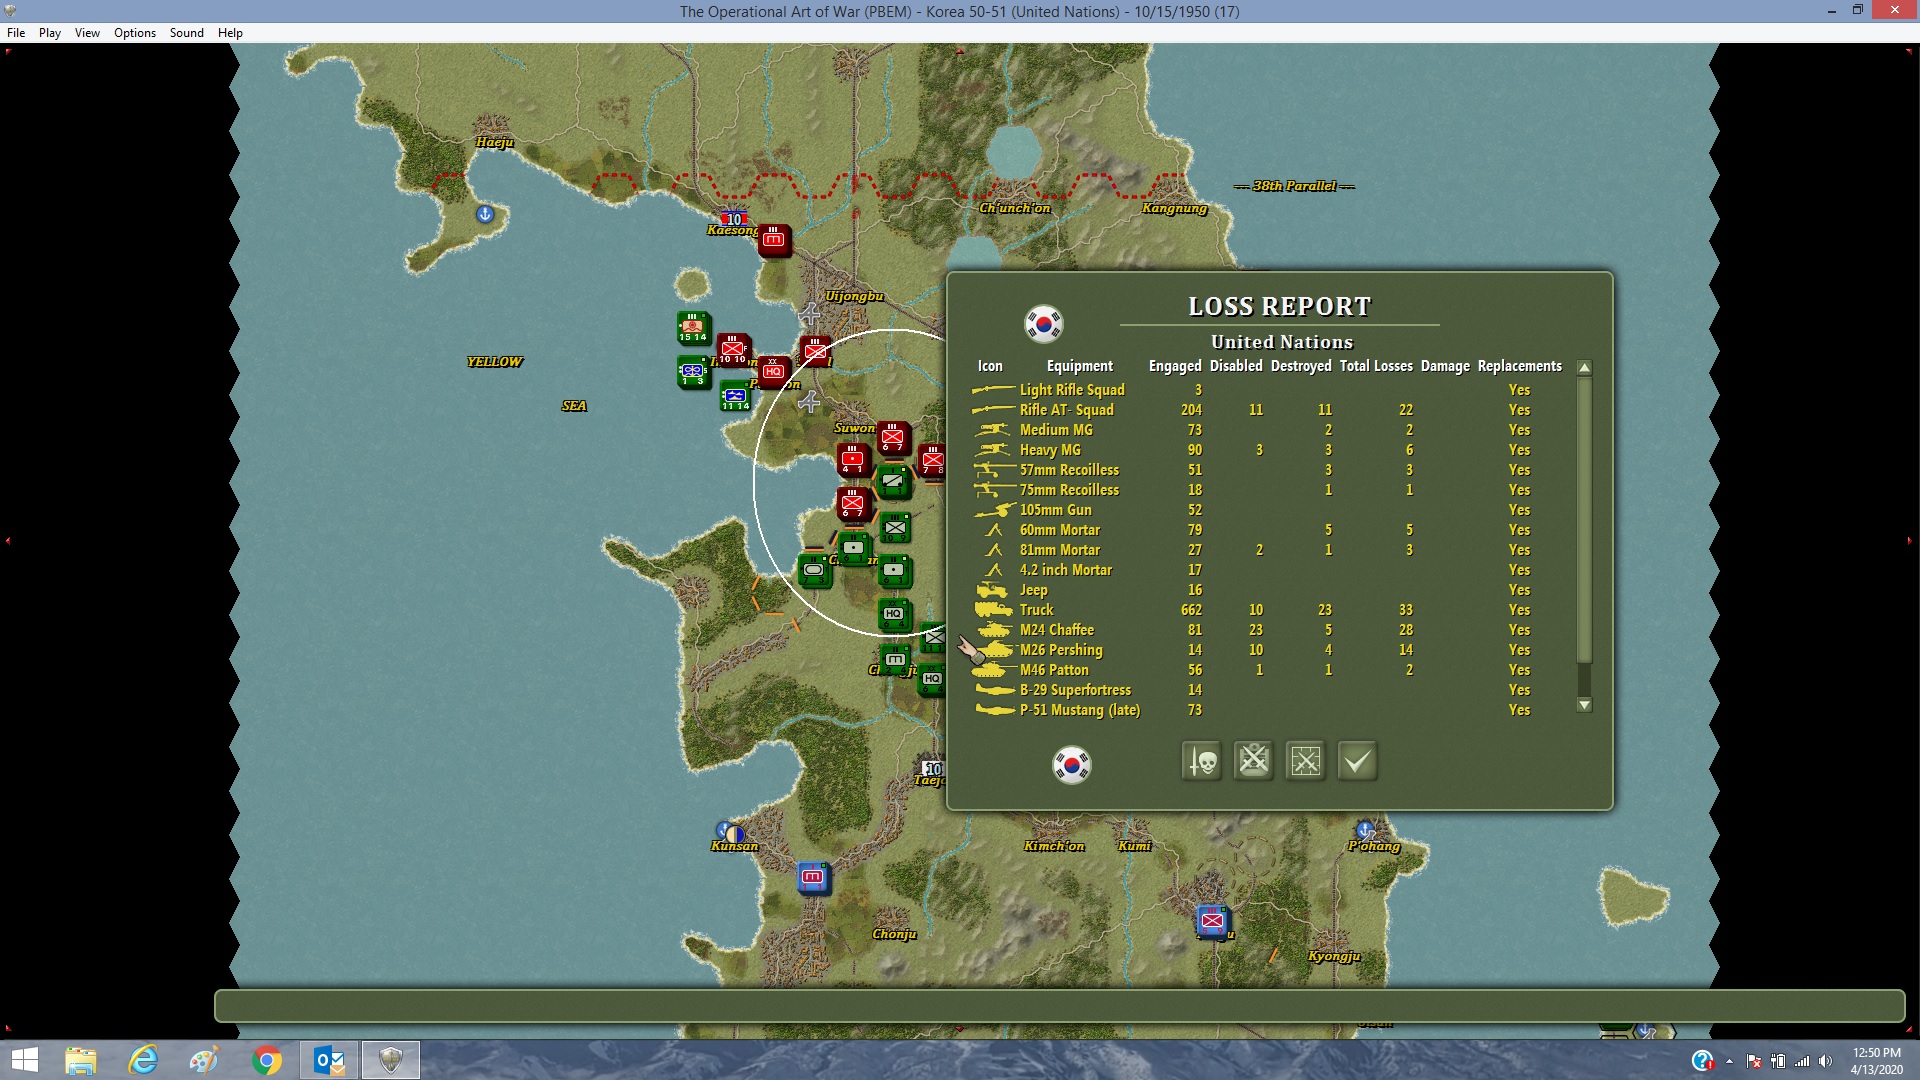Image resolution: width=1920 pixels, height=1080 pixels.
Task: Click the status message bar below the map
Action: coord(1059,1006)
